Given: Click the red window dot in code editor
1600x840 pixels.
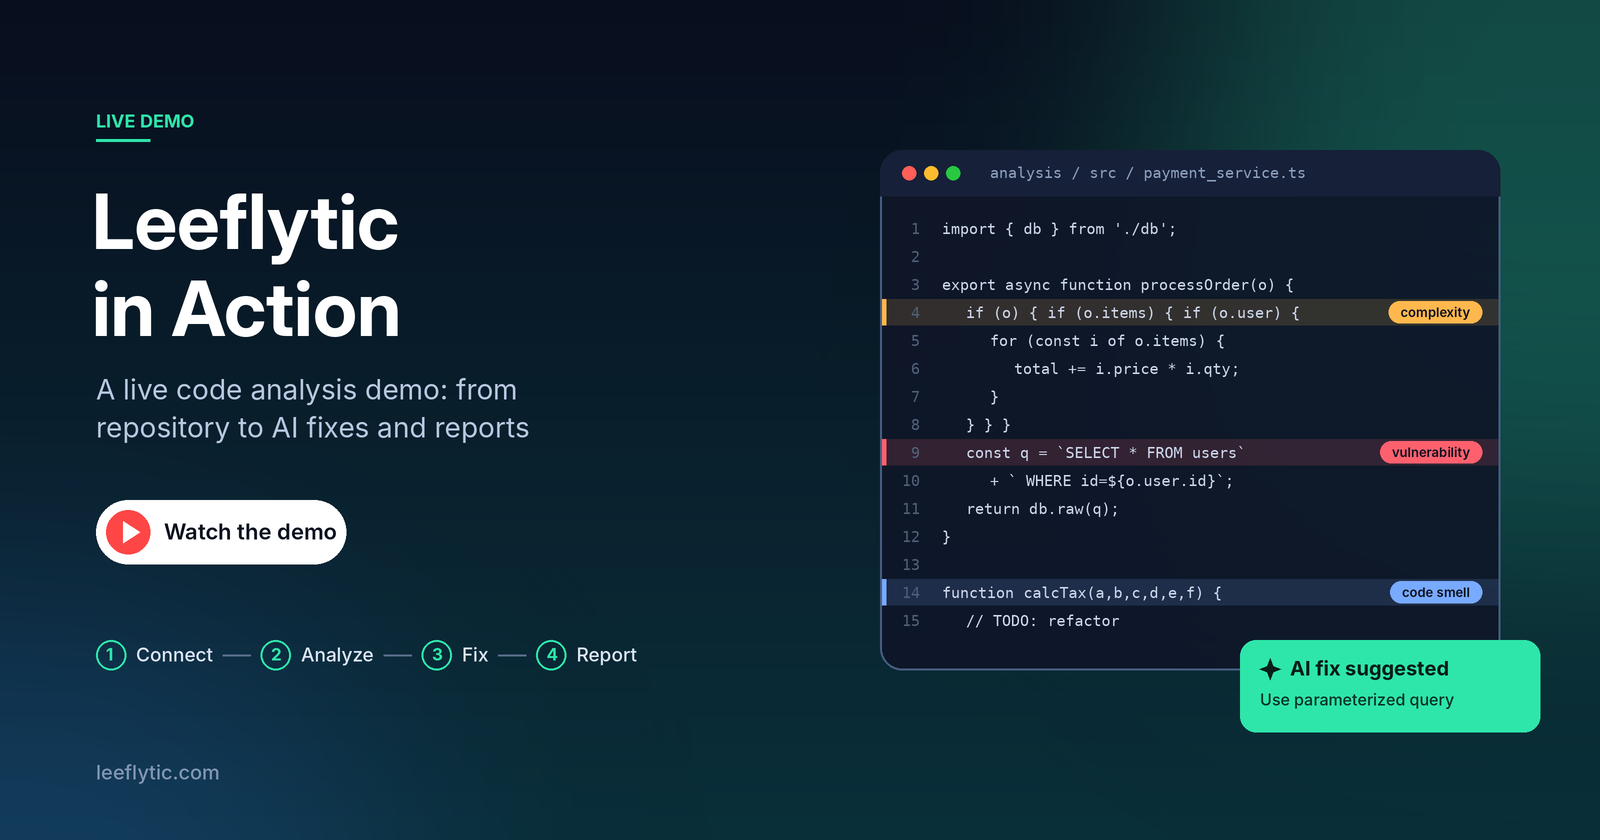Looking at the screenshot, I should coord(909,173).
